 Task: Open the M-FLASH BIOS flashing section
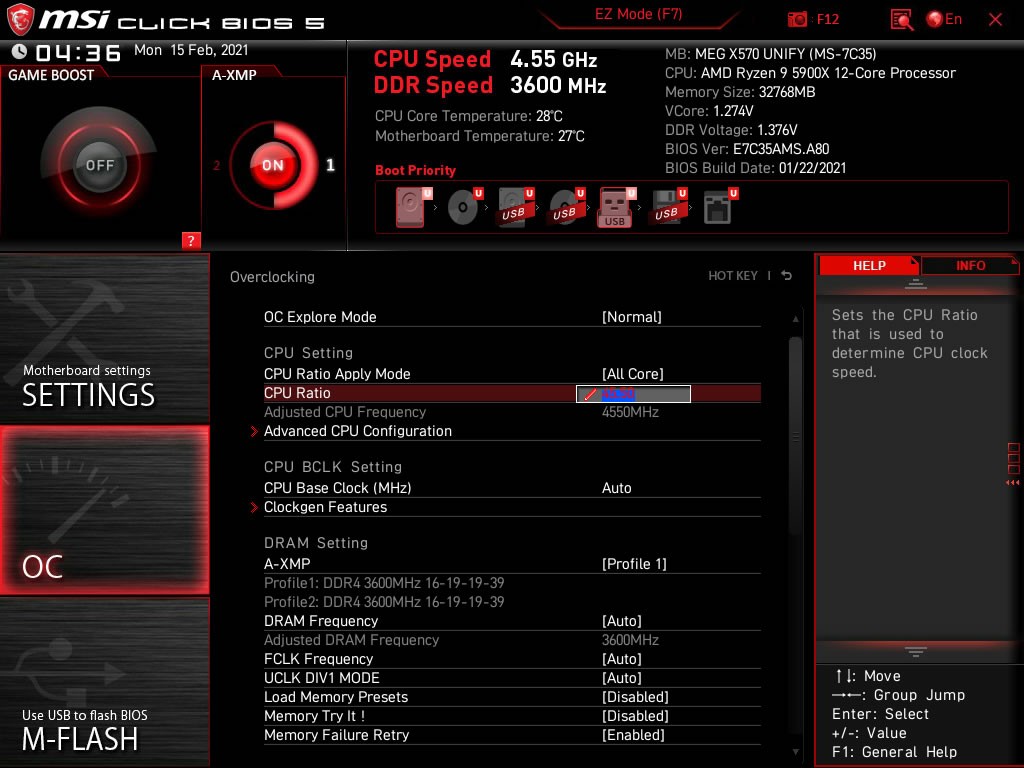pos(104,682)
